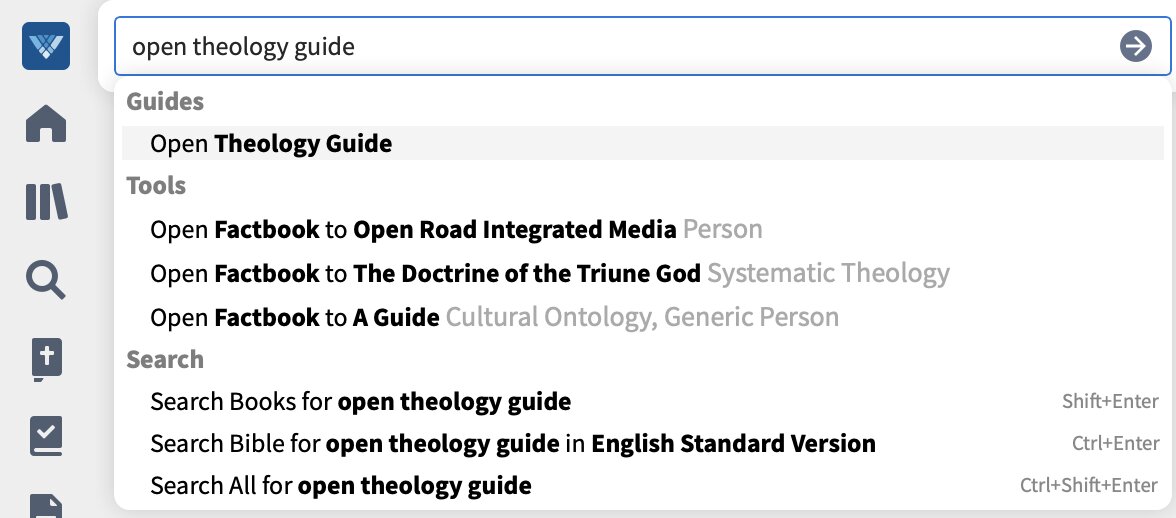Open the checkmark Guides icon in sidebar
1176x518 pixels.
[x=46, y=436]
